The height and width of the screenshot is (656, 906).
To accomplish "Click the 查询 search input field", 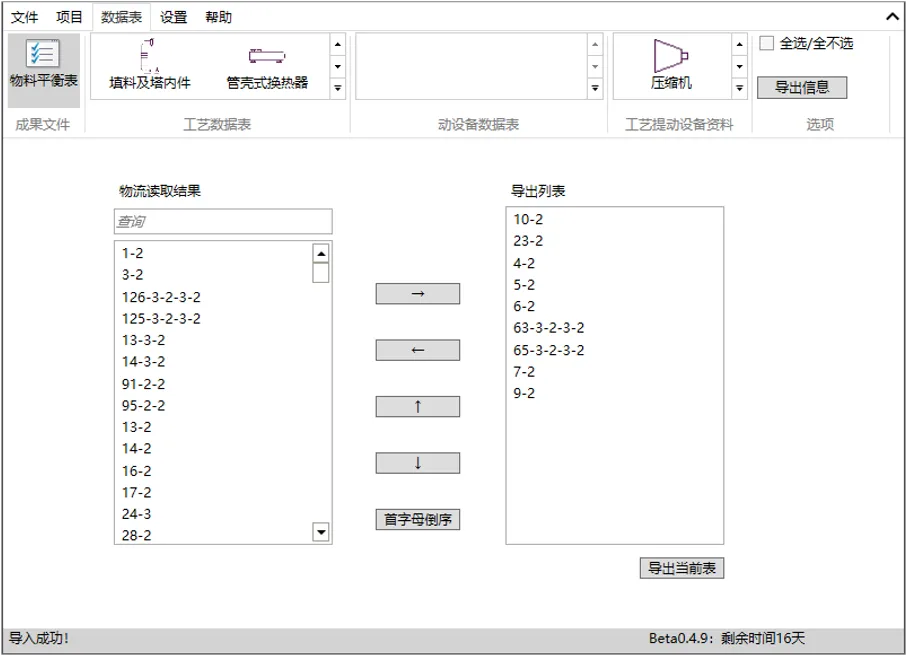I will 223,221.
